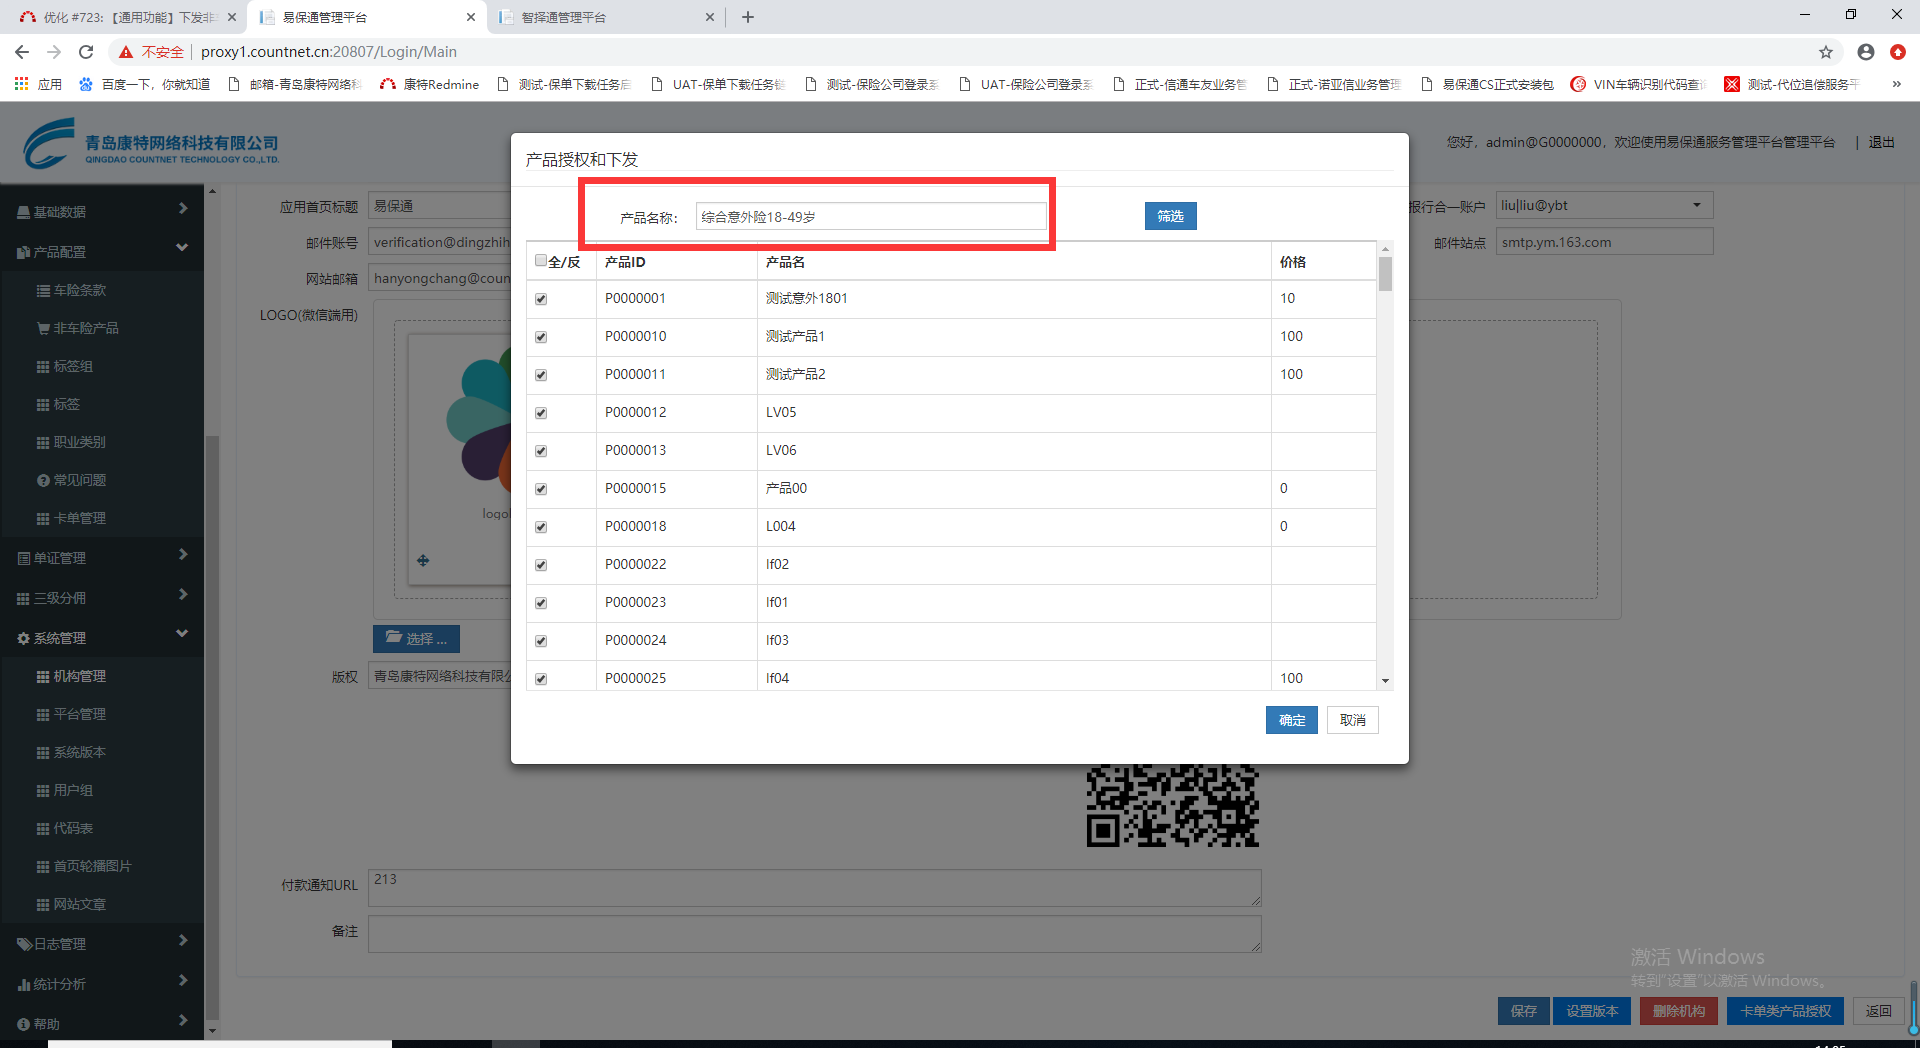Click the not-secure warning icon in address bar
The height and width of the screenshot is (1048, 1920).
(126, 52)
